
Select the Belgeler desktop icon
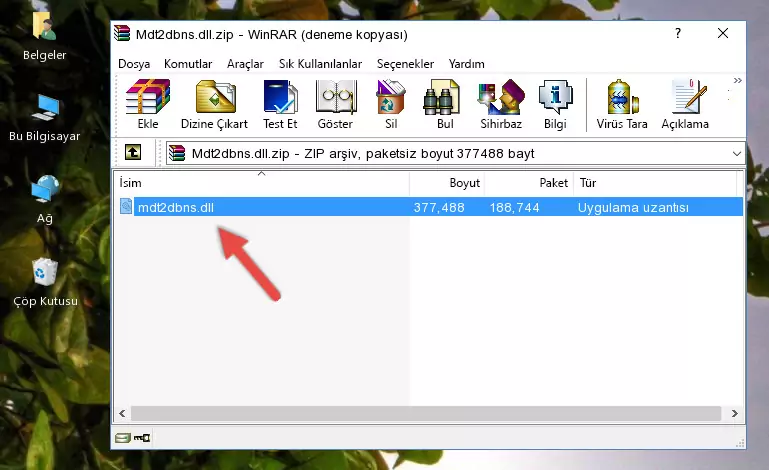click(x=44, y=36)
